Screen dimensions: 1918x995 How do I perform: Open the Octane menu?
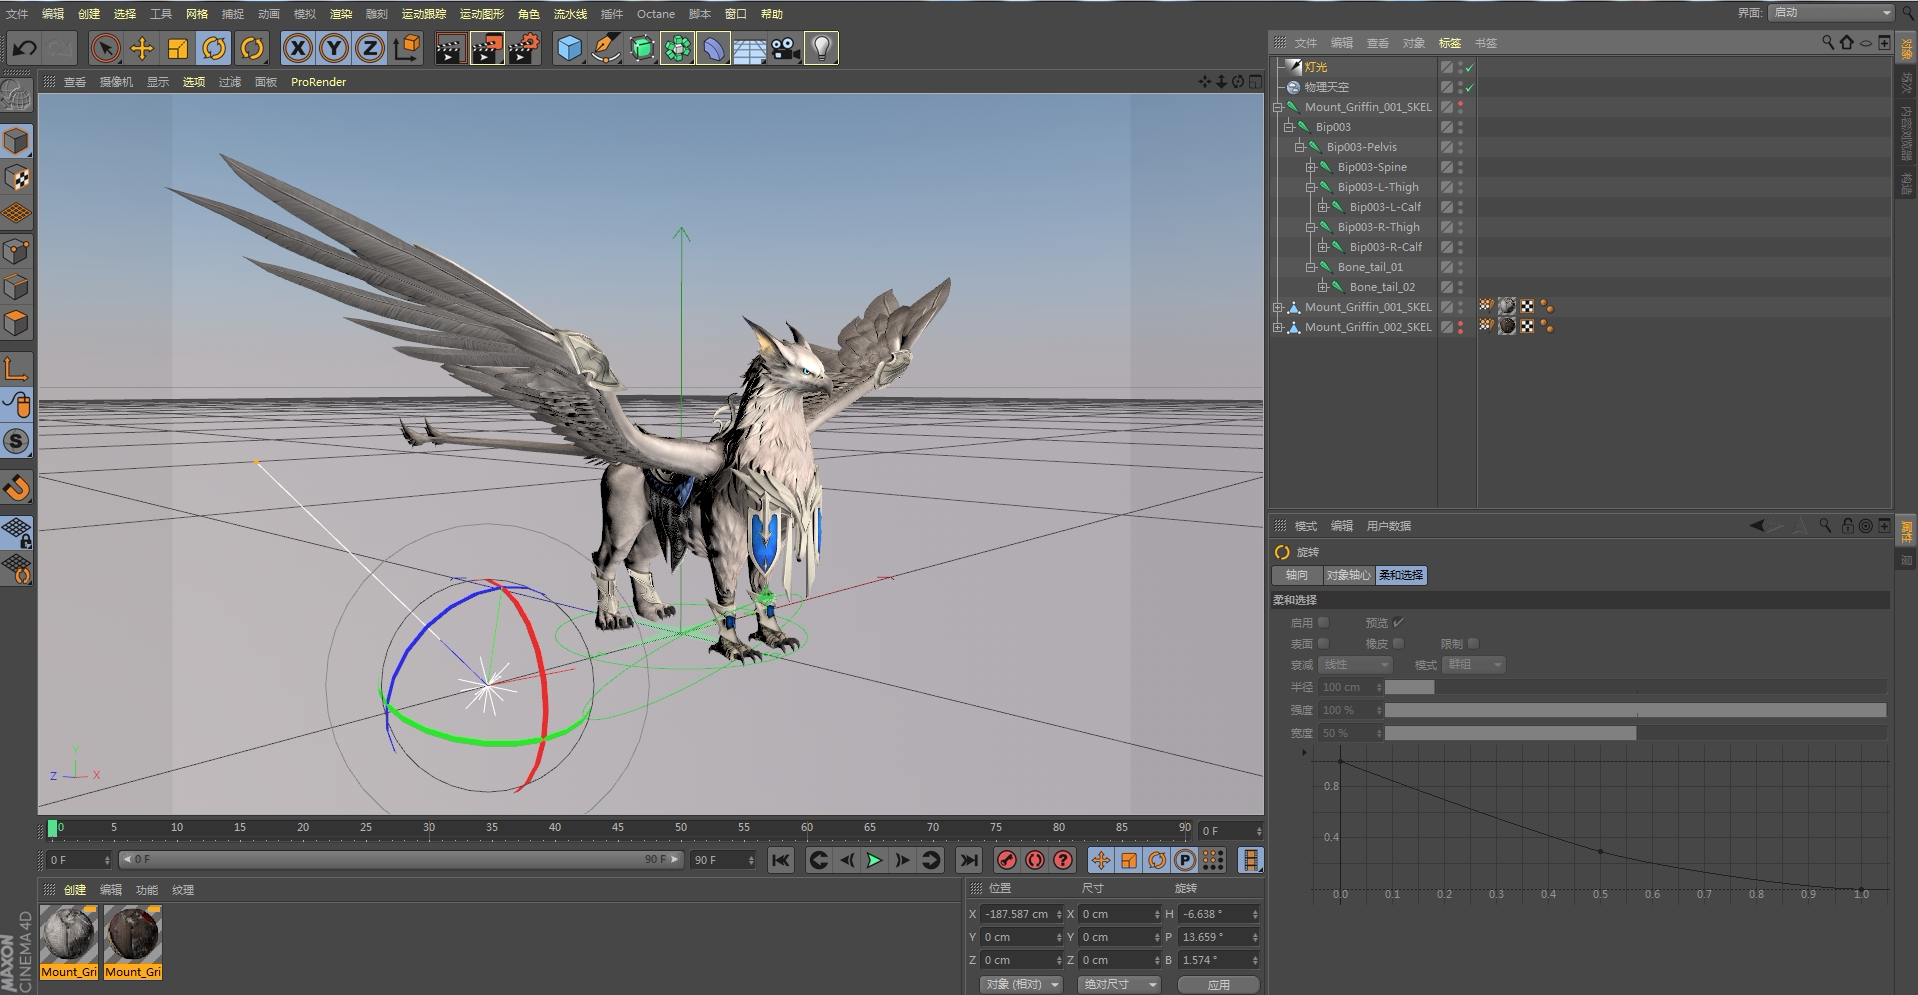pos(656,14)
